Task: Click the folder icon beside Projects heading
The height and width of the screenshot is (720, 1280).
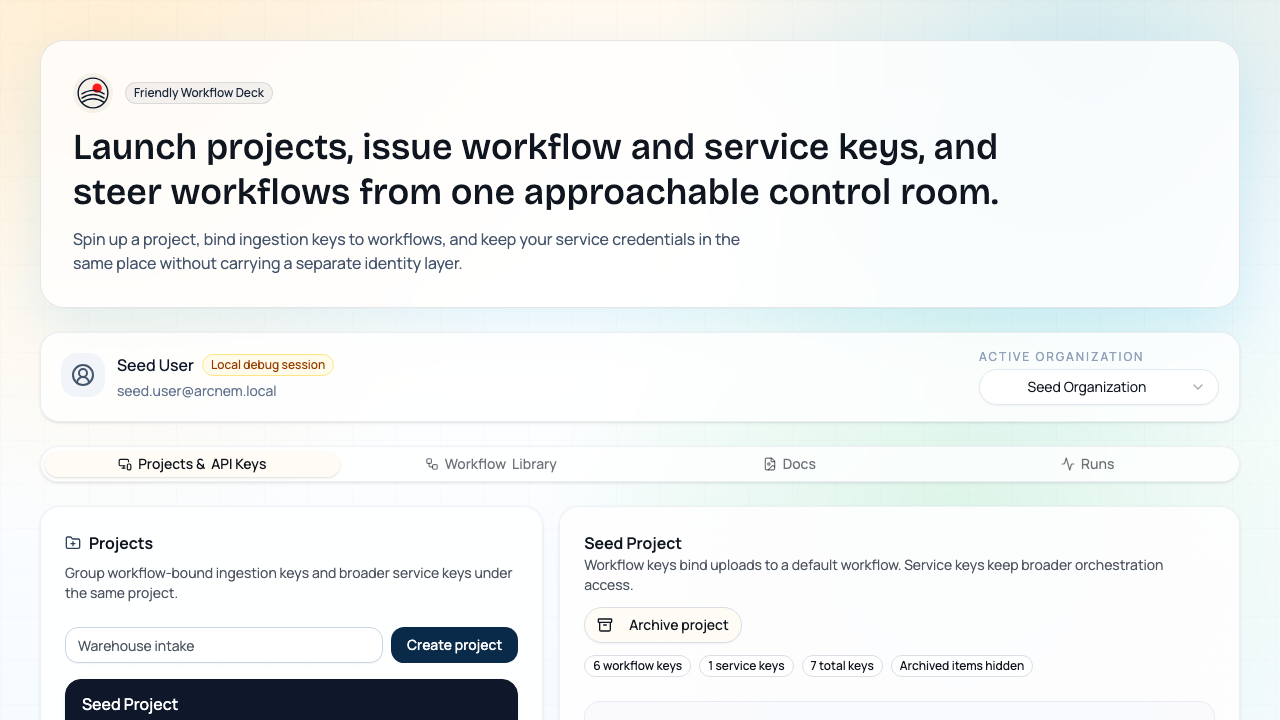Action: pos(72,542)
